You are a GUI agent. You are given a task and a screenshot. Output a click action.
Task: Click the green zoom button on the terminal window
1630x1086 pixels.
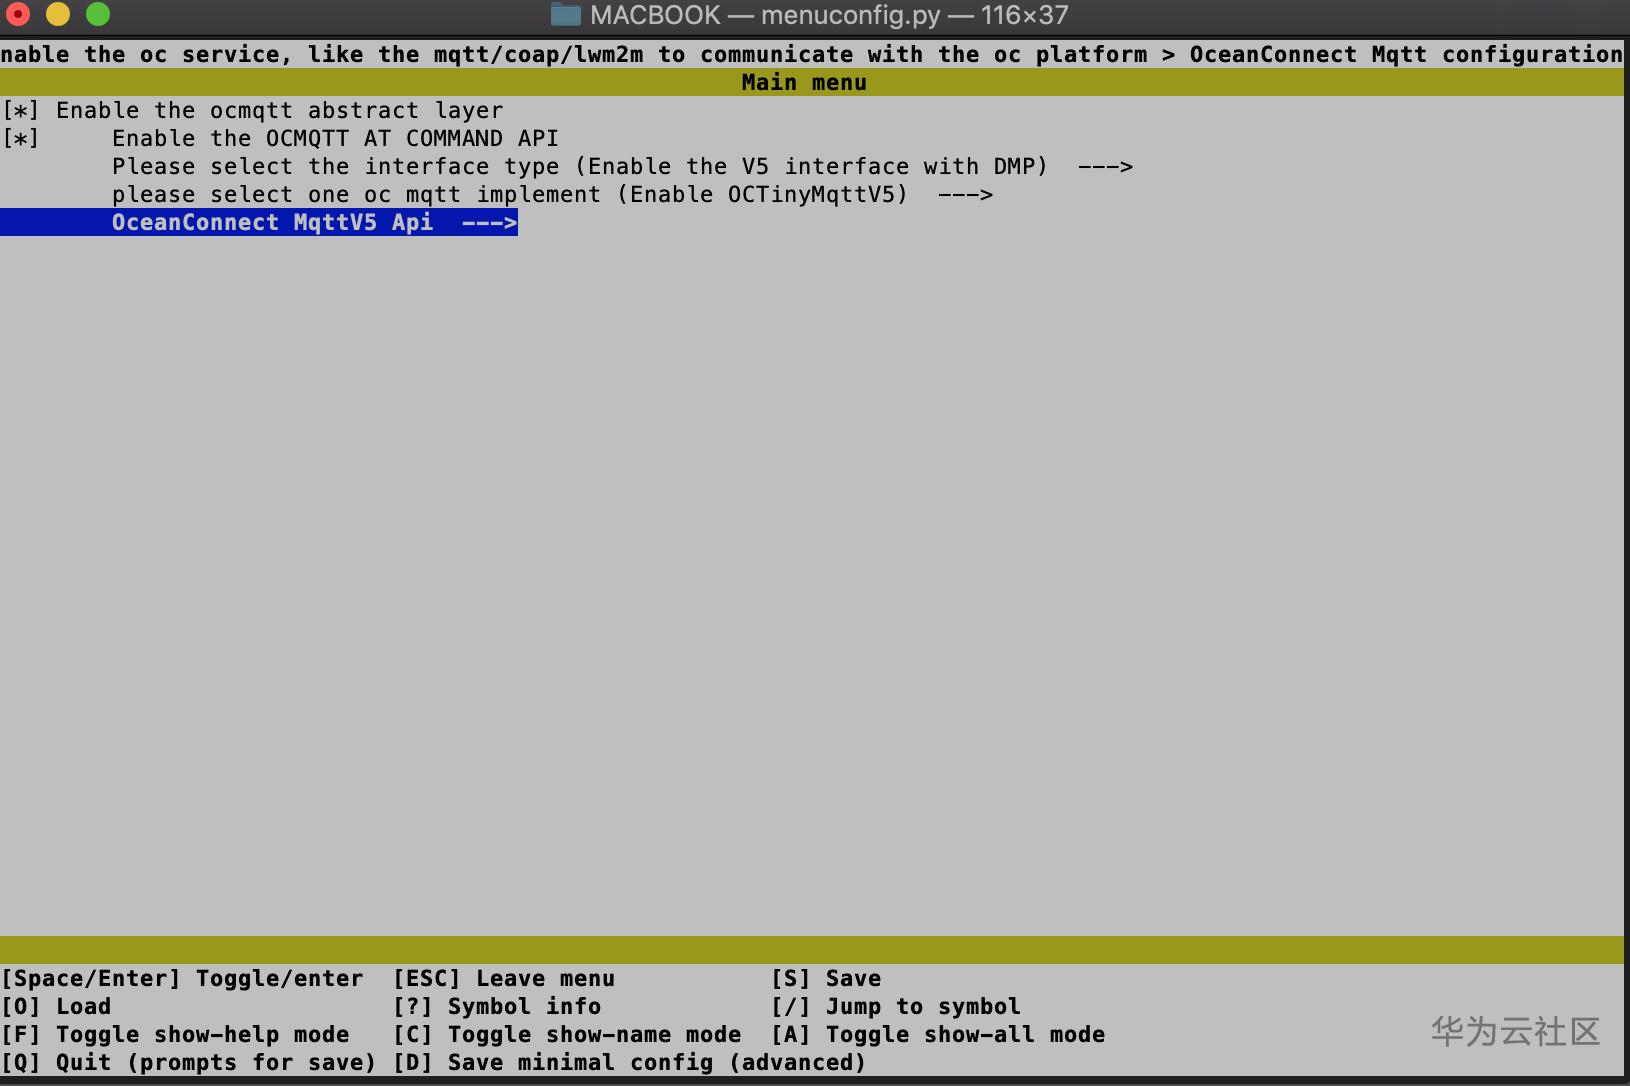97,14
